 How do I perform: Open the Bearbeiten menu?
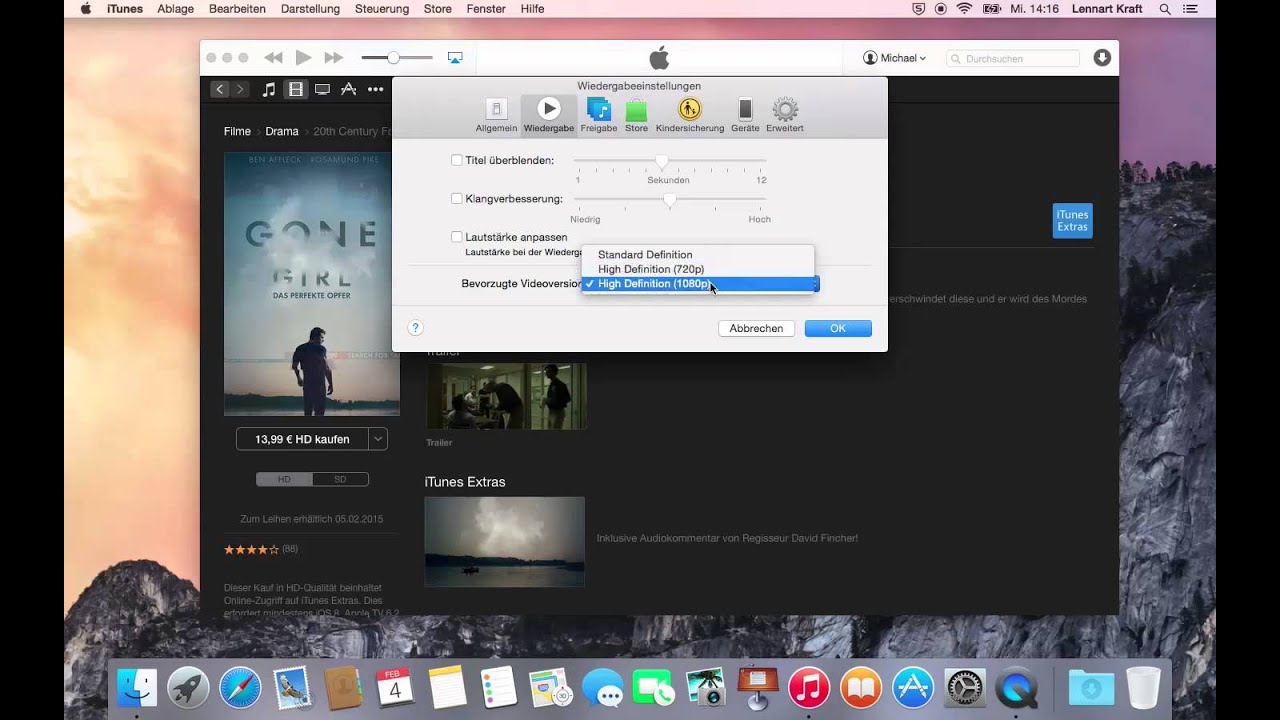[237, 9]
